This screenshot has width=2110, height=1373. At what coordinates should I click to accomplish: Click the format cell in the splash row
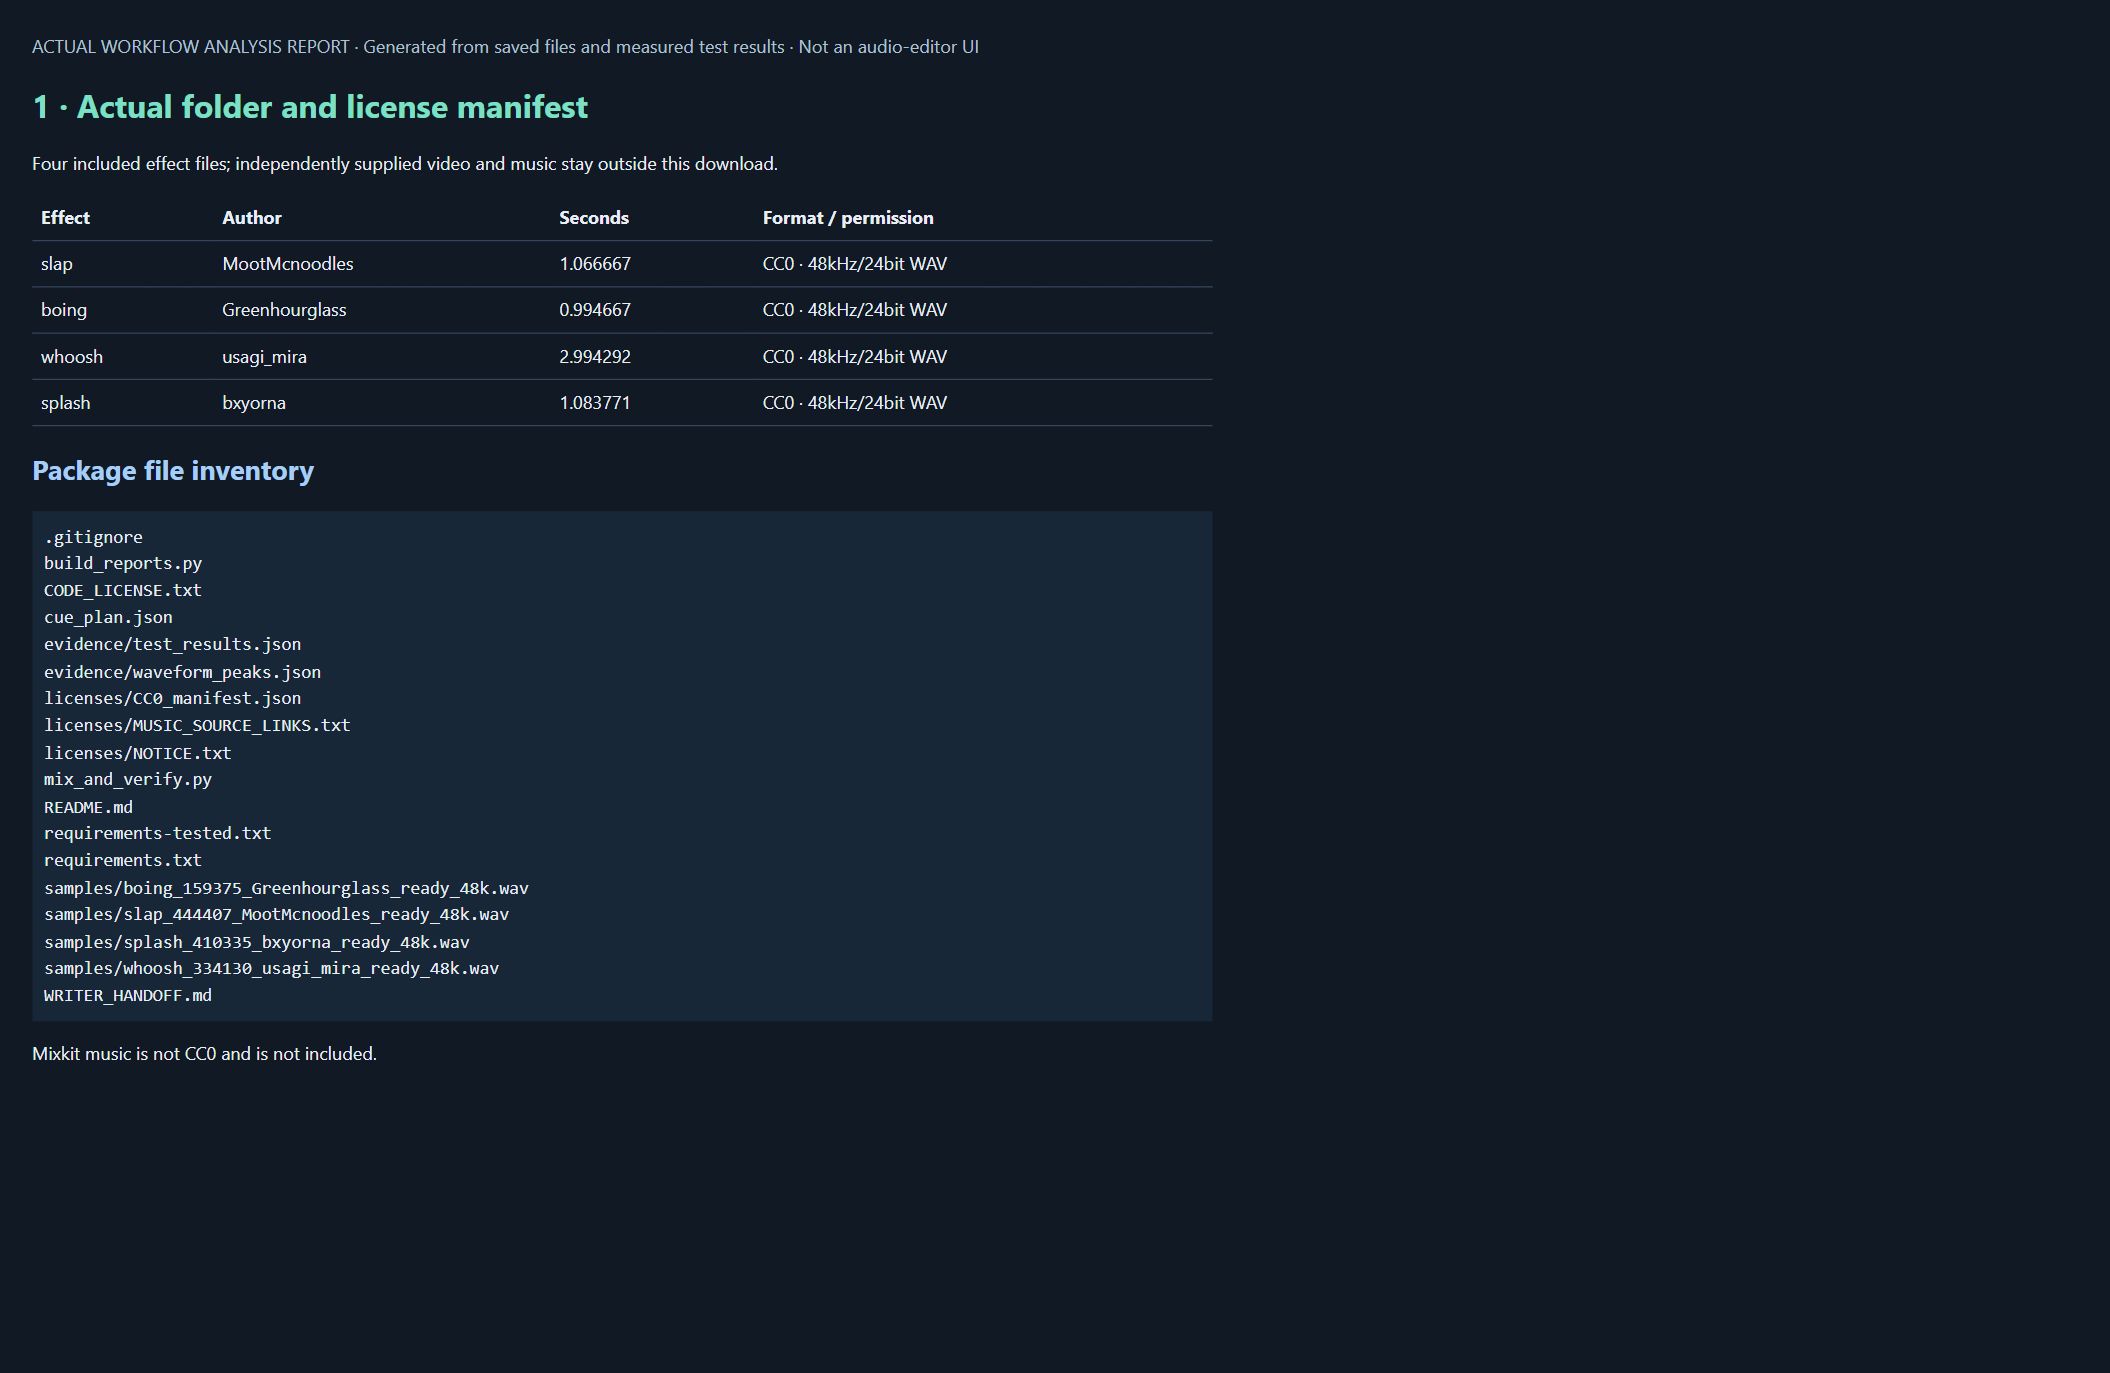pyautogui.click(x=855, y=403)
